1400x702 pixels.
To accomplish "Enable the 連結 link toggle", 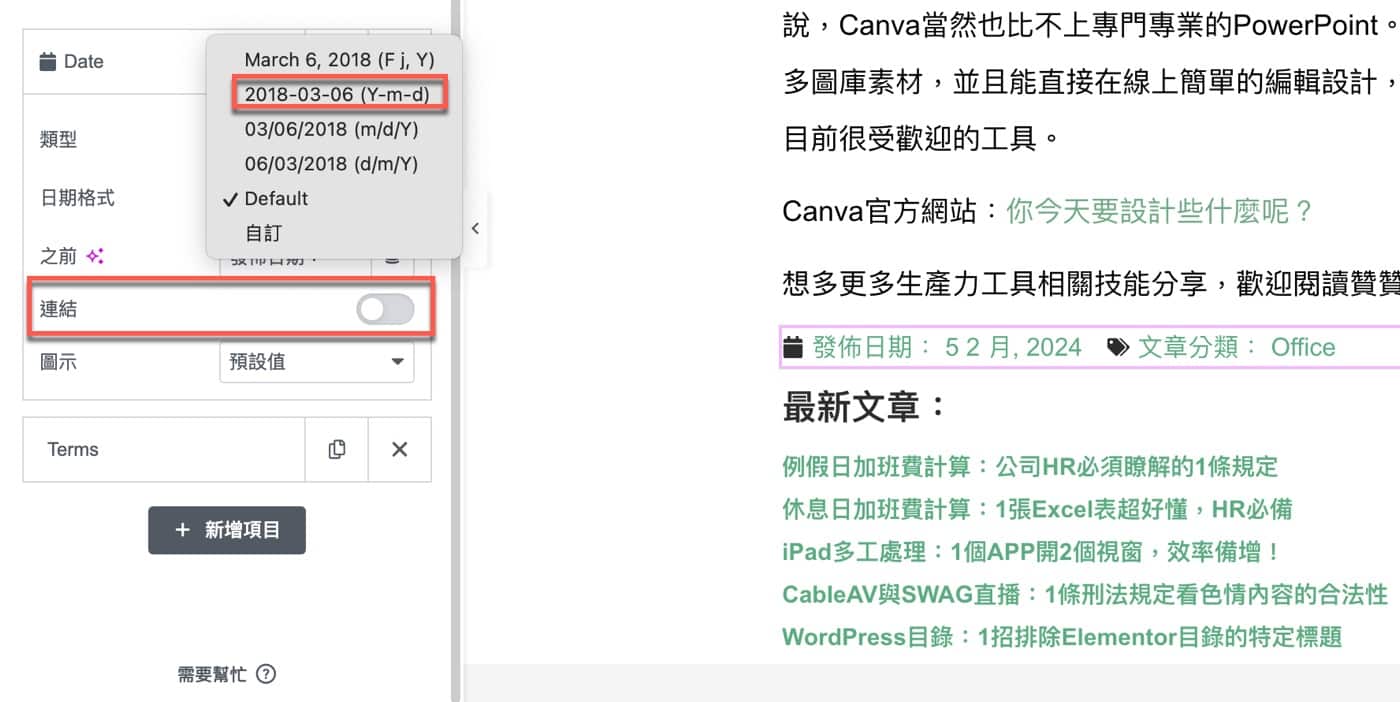I will [386, 310].
